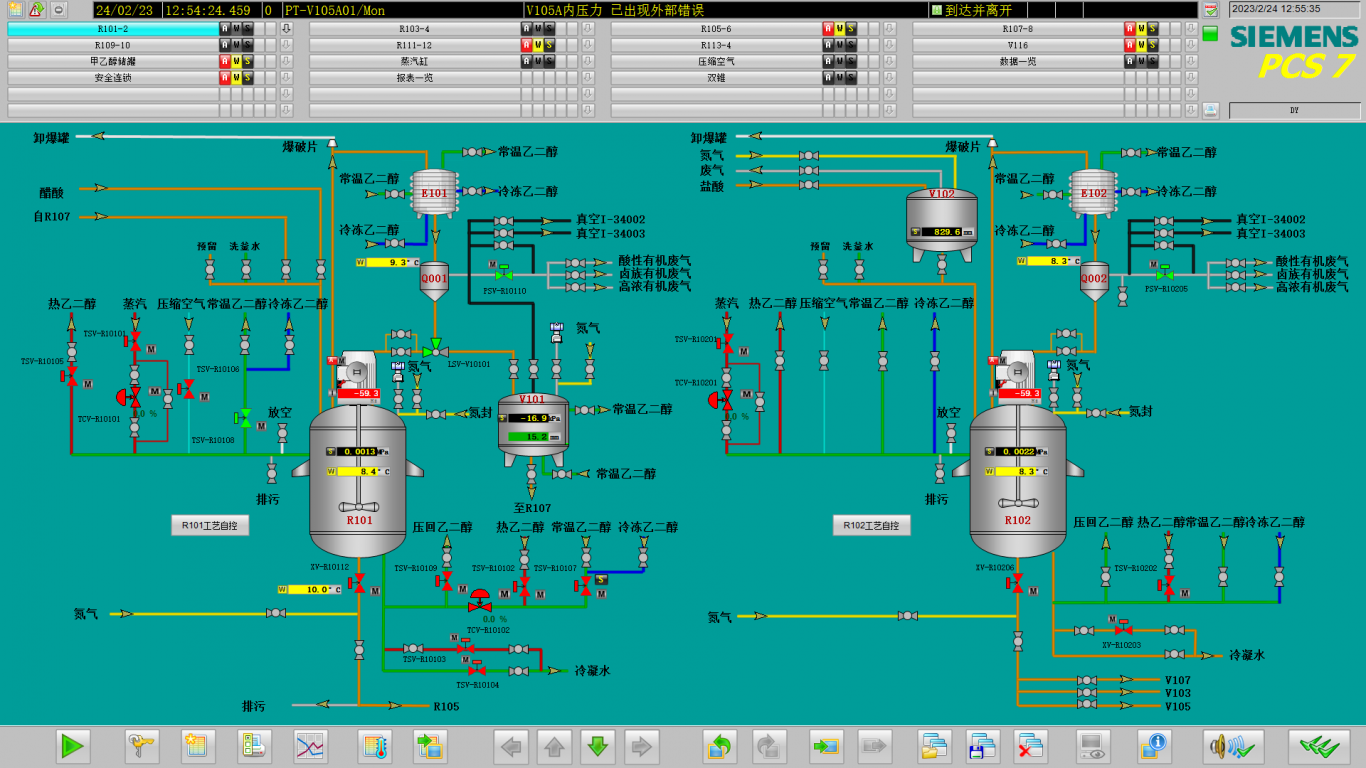Open the V116 area button
The image size is (1366, 768).
click(x=1017, y=45)
